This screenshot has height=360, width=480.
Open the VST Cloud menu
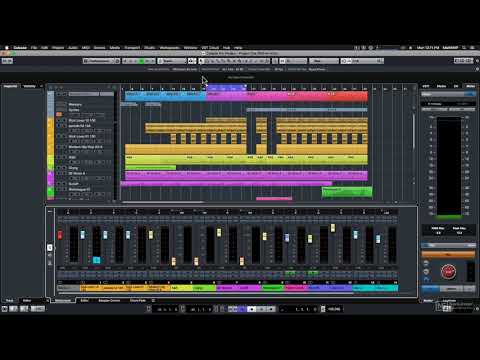[x=210, y=48]
